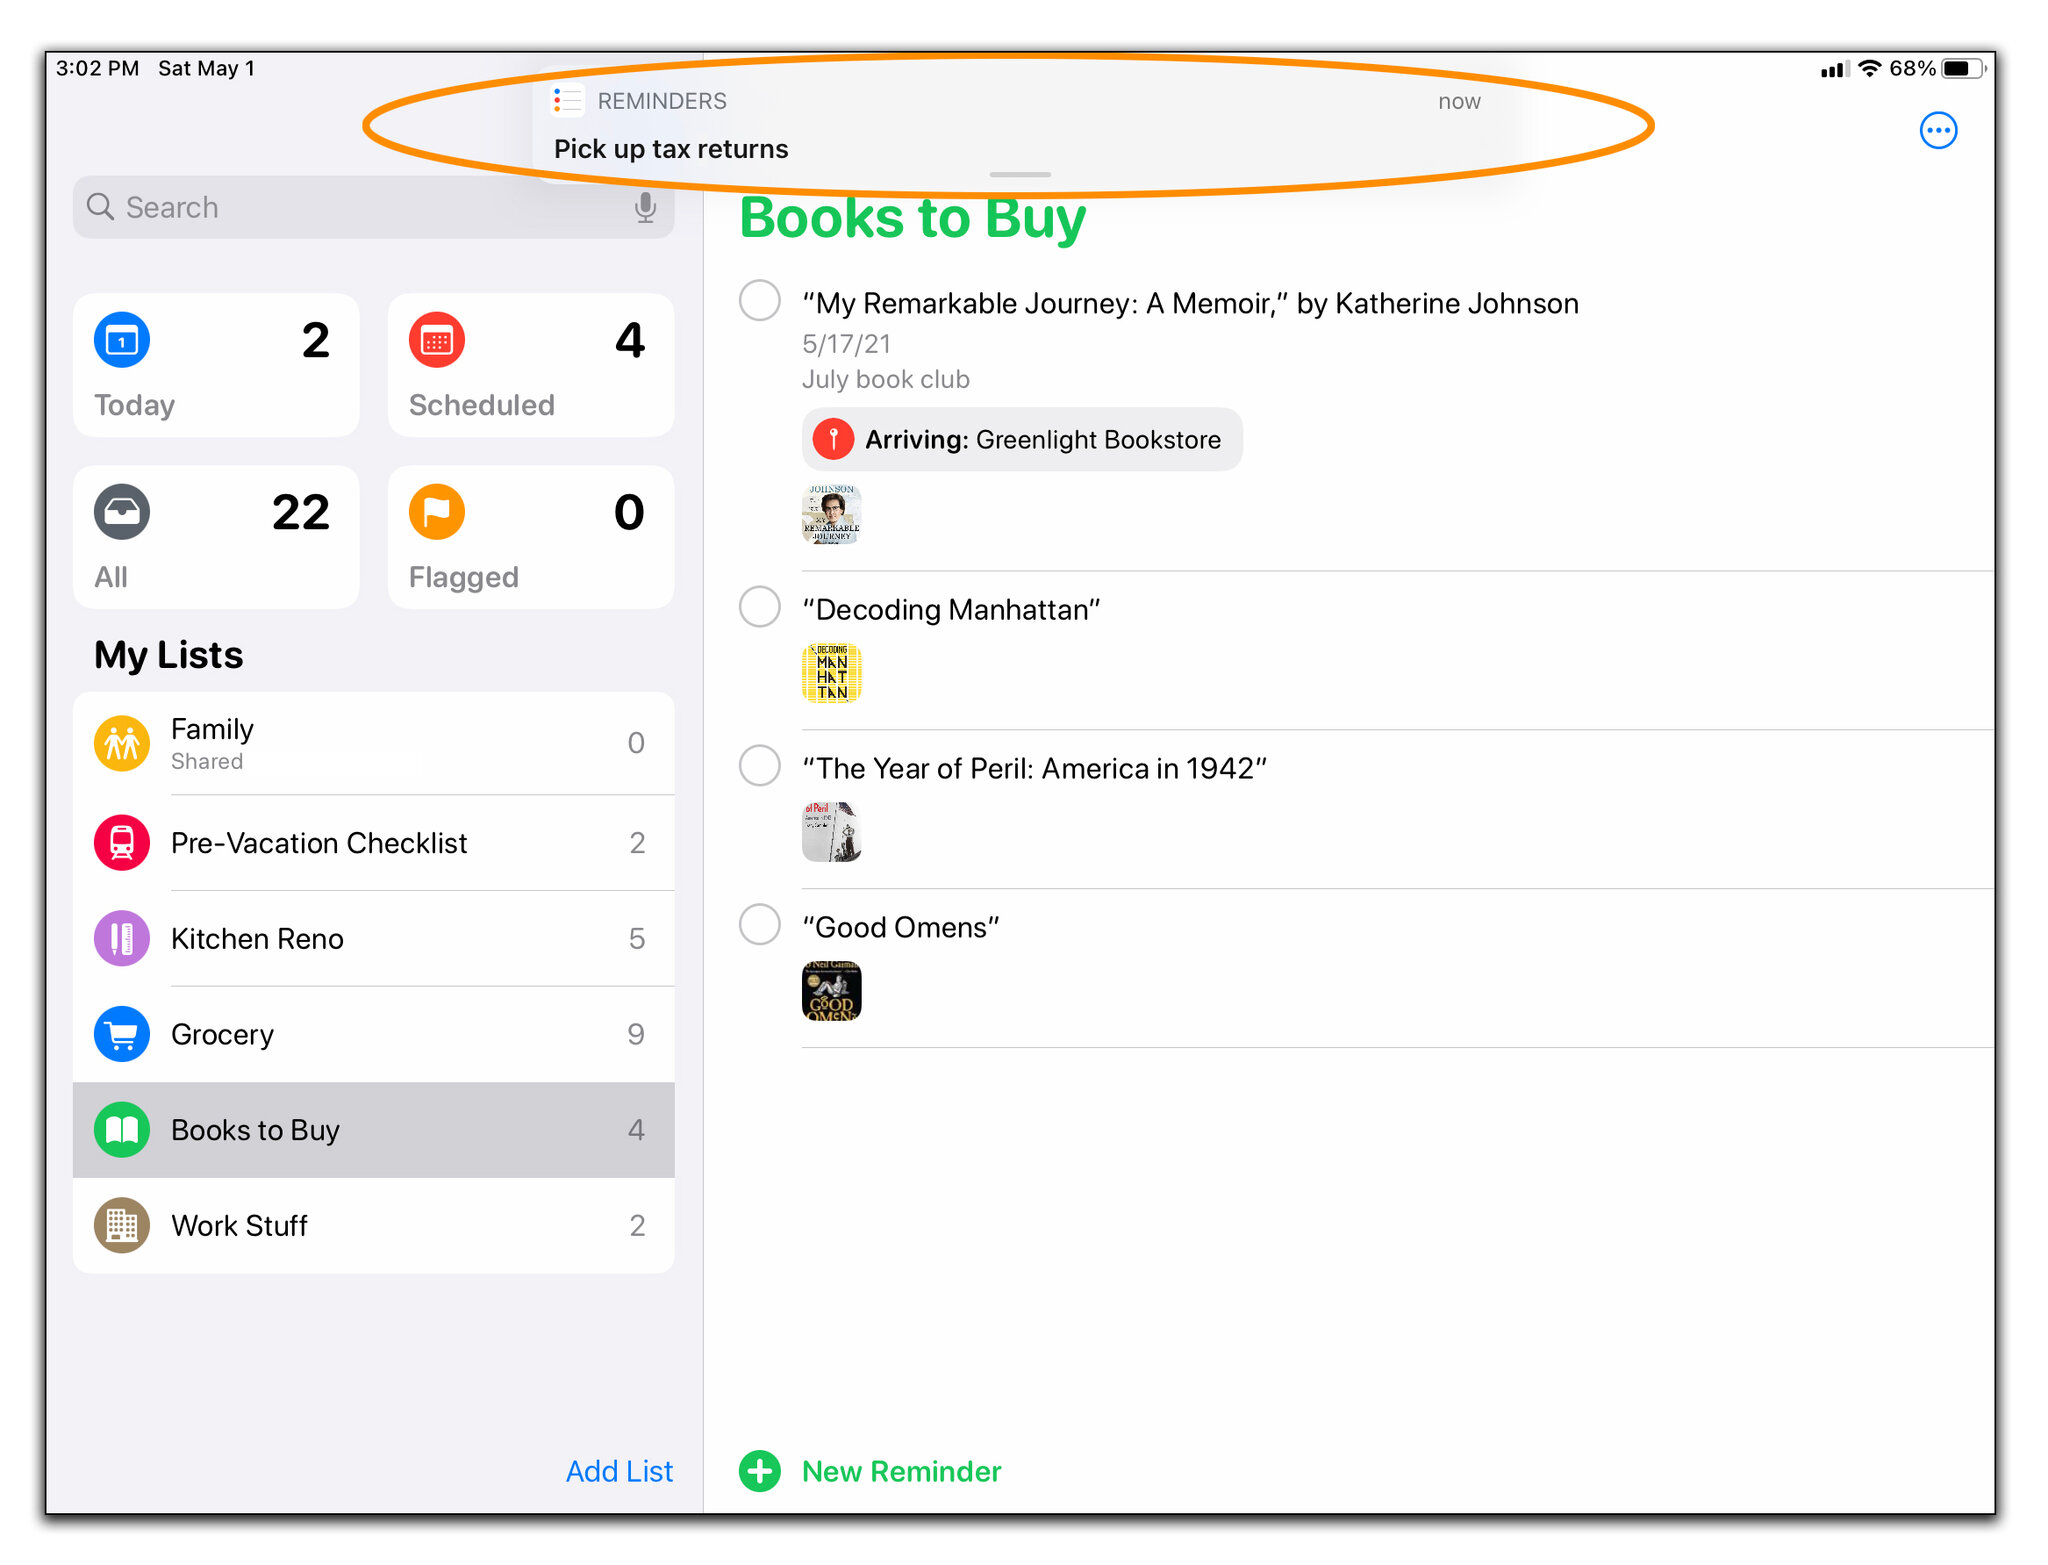The width and height of the screenshot is (2048, 1565).
Task: Click the Add List link
Action: pos(619,1471)
